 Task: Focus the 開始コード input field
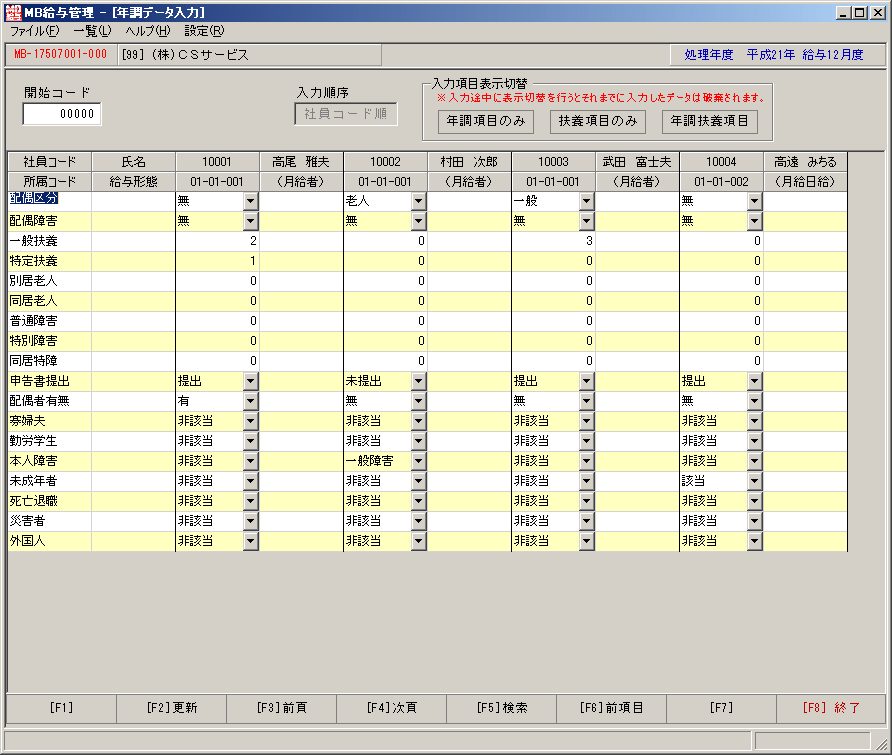tap(62, 114)
